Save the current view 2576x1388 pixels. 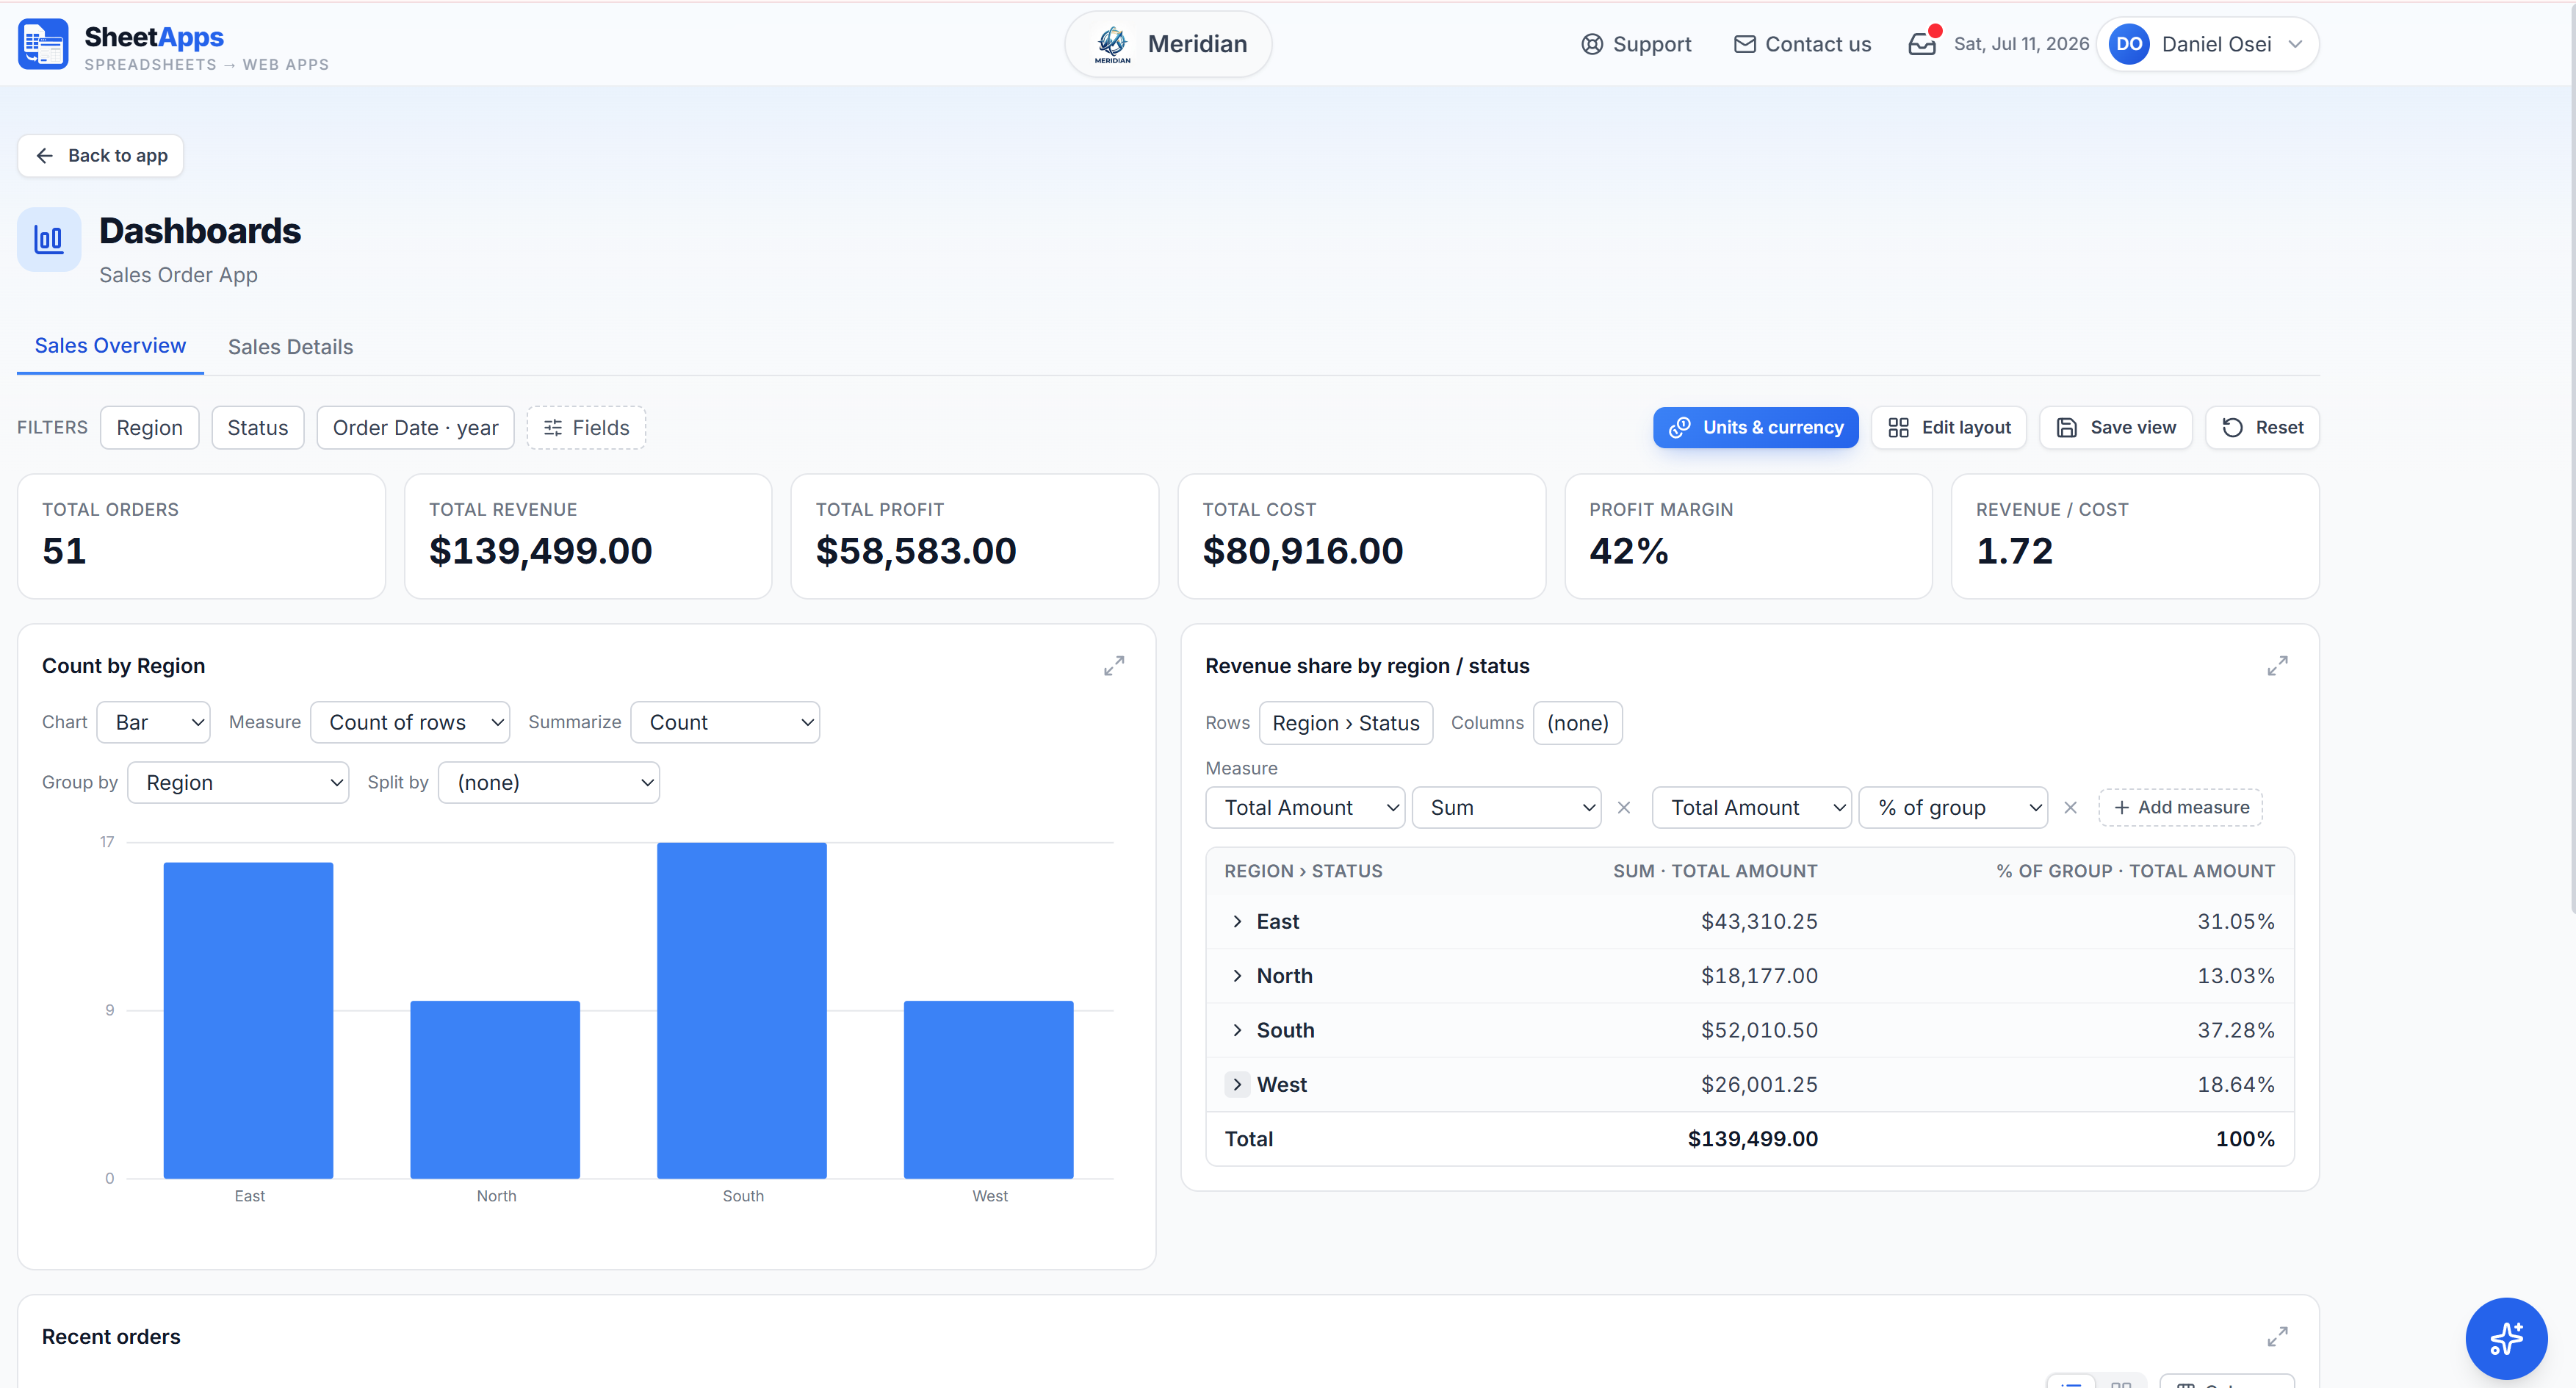tap(2115, 428)
